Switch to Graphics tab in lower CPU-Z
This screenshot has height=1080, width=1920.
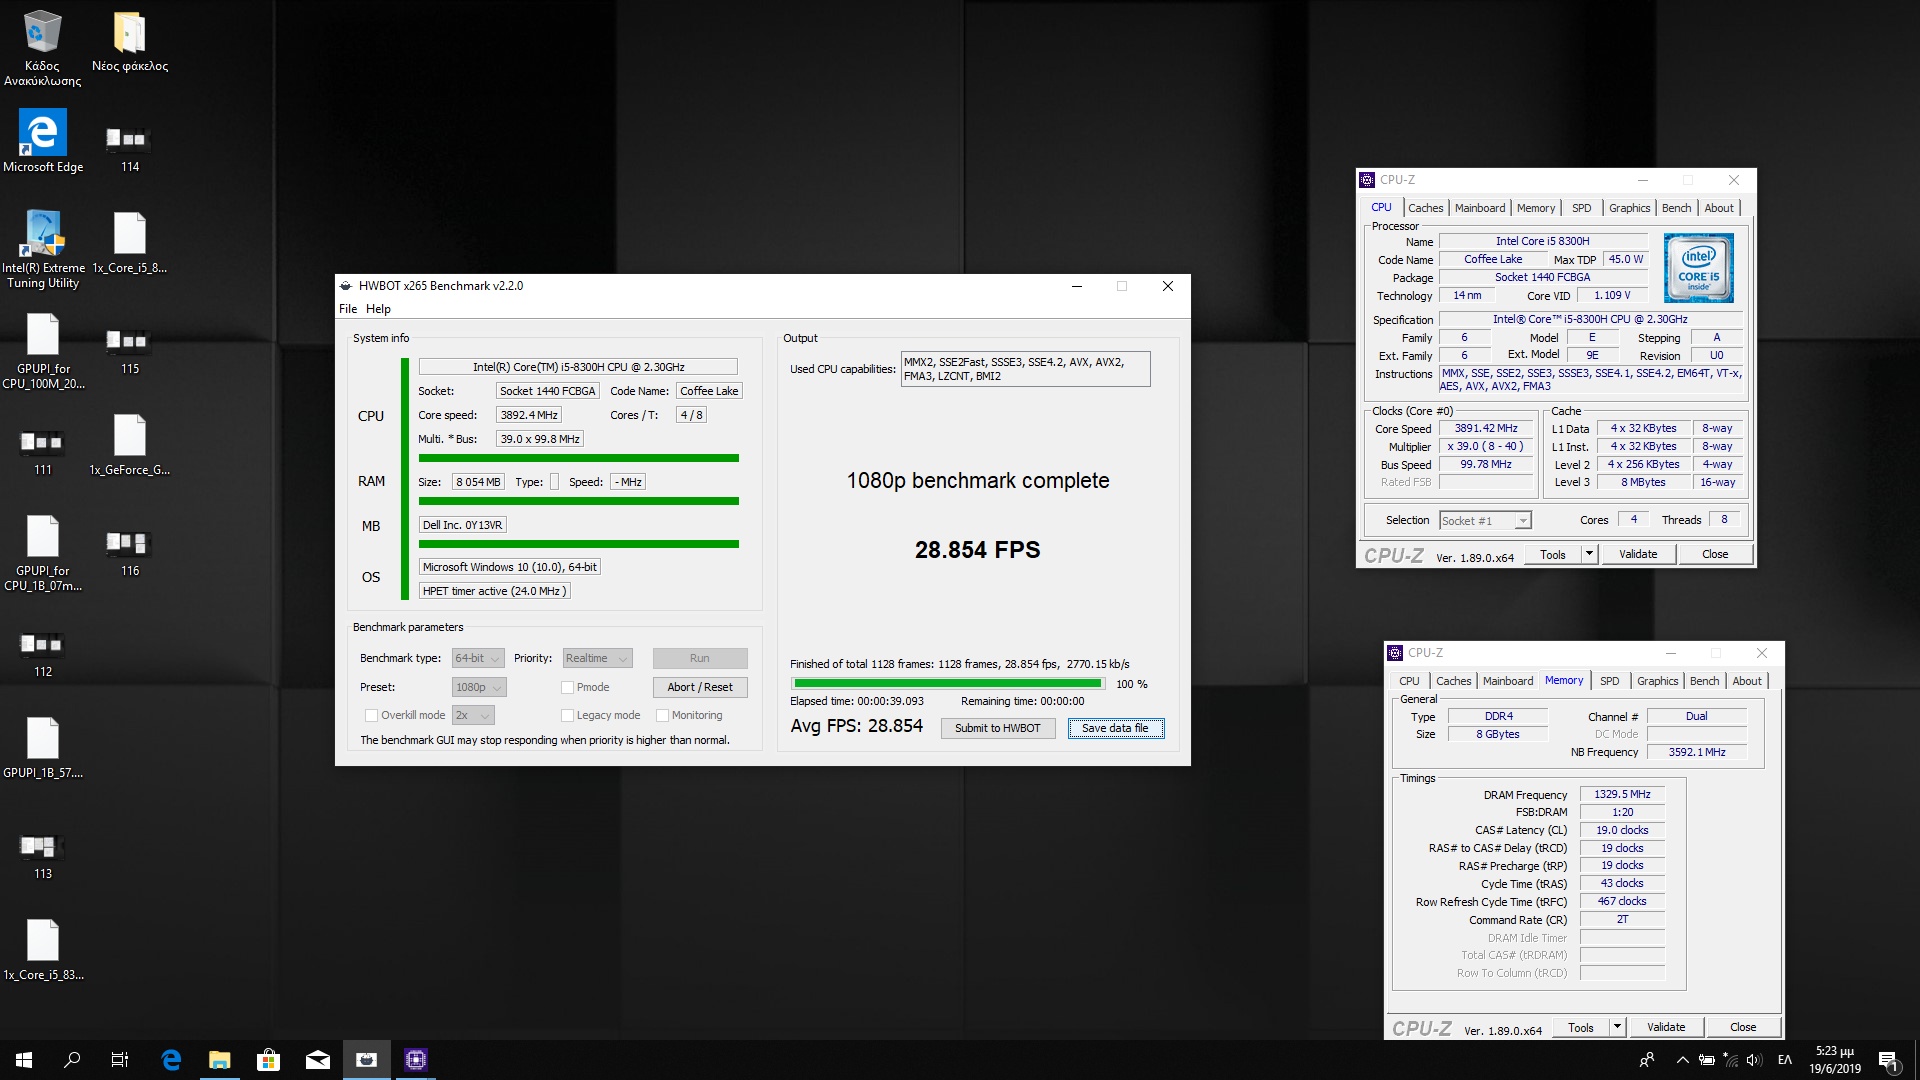coord(1657,681)
